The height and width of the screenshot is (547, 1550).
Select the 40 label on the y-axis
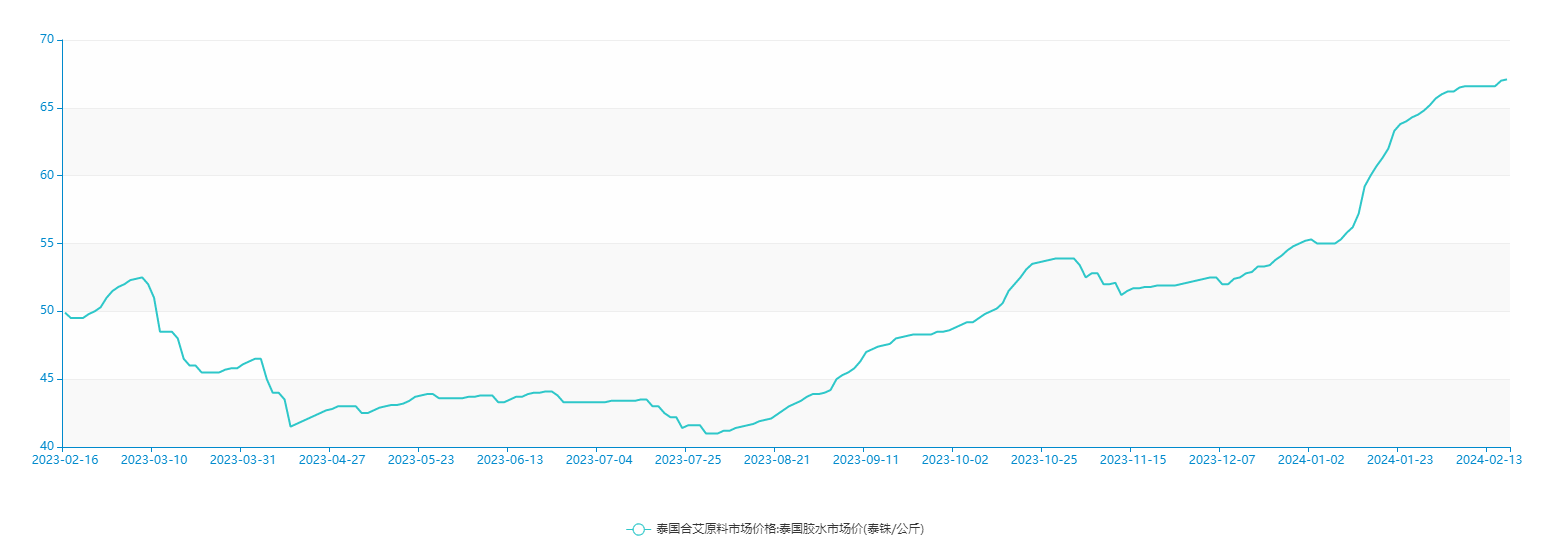point(46,447)
